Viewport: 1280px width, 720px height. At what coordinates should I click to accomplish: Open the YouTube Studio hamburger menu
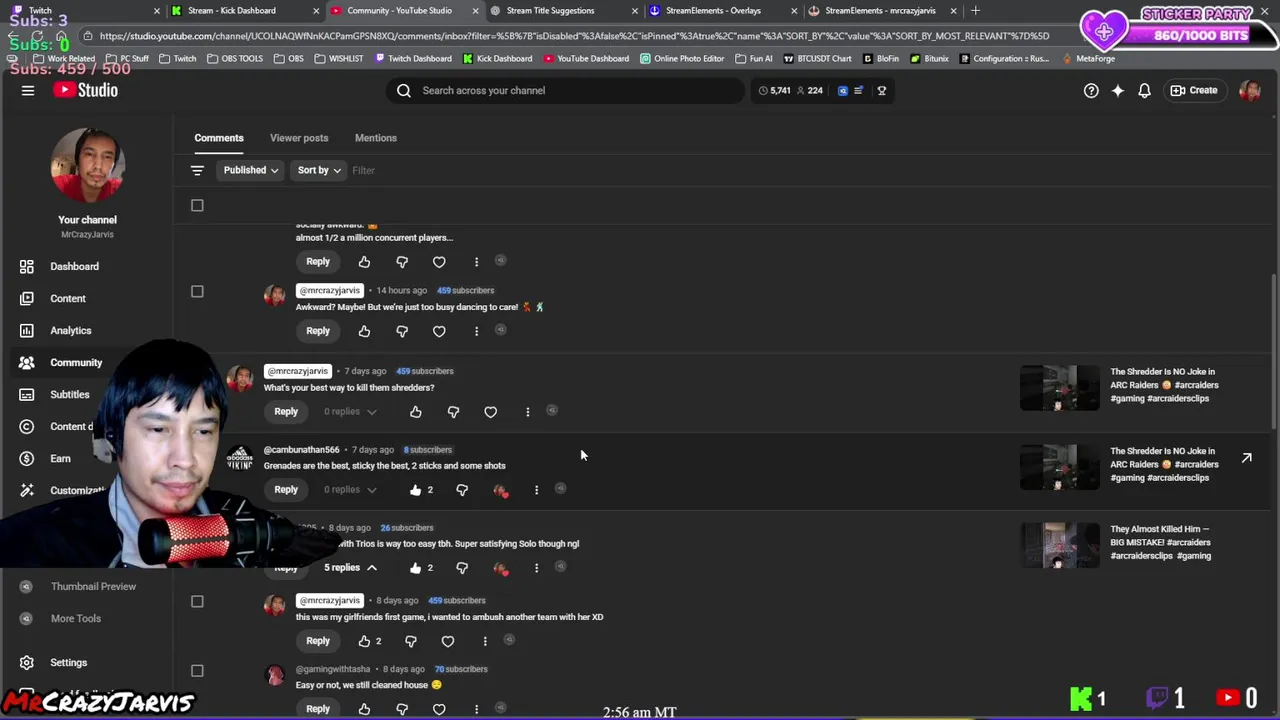[28, 90]
